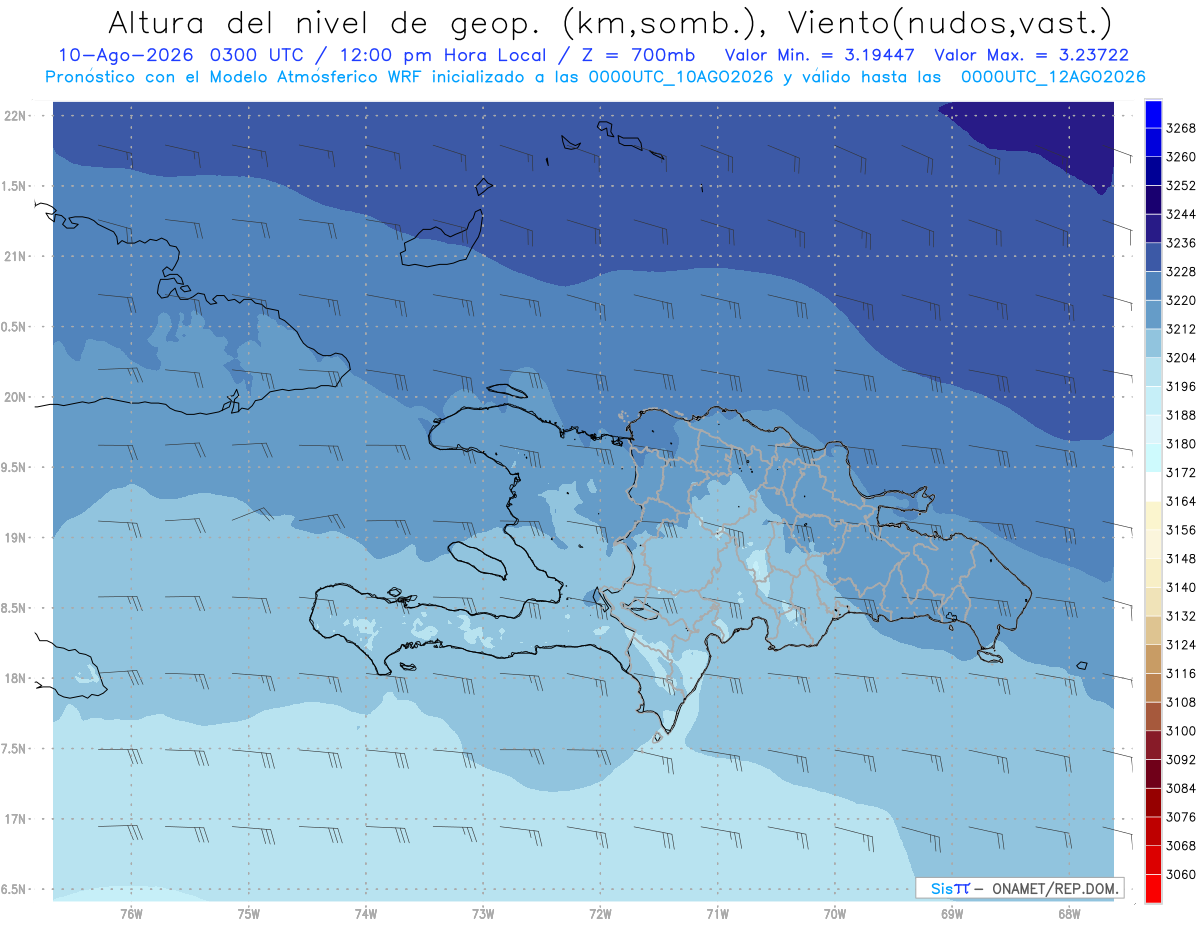Click the 3076 color bar label
The image size is (1200, 927).
click(x=1181, y=817)
